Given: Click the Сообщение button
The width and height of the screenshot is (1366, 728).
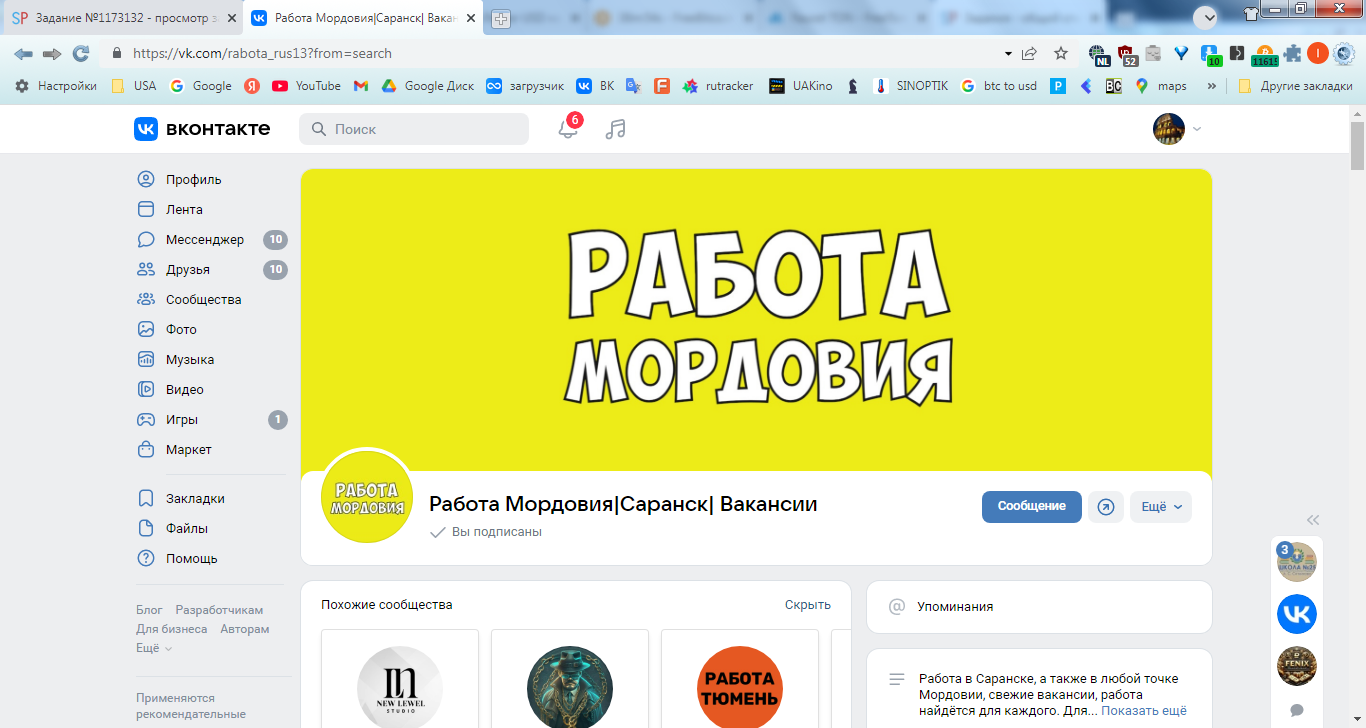Looking at the screenshot, I should [x=1032, y=507].
